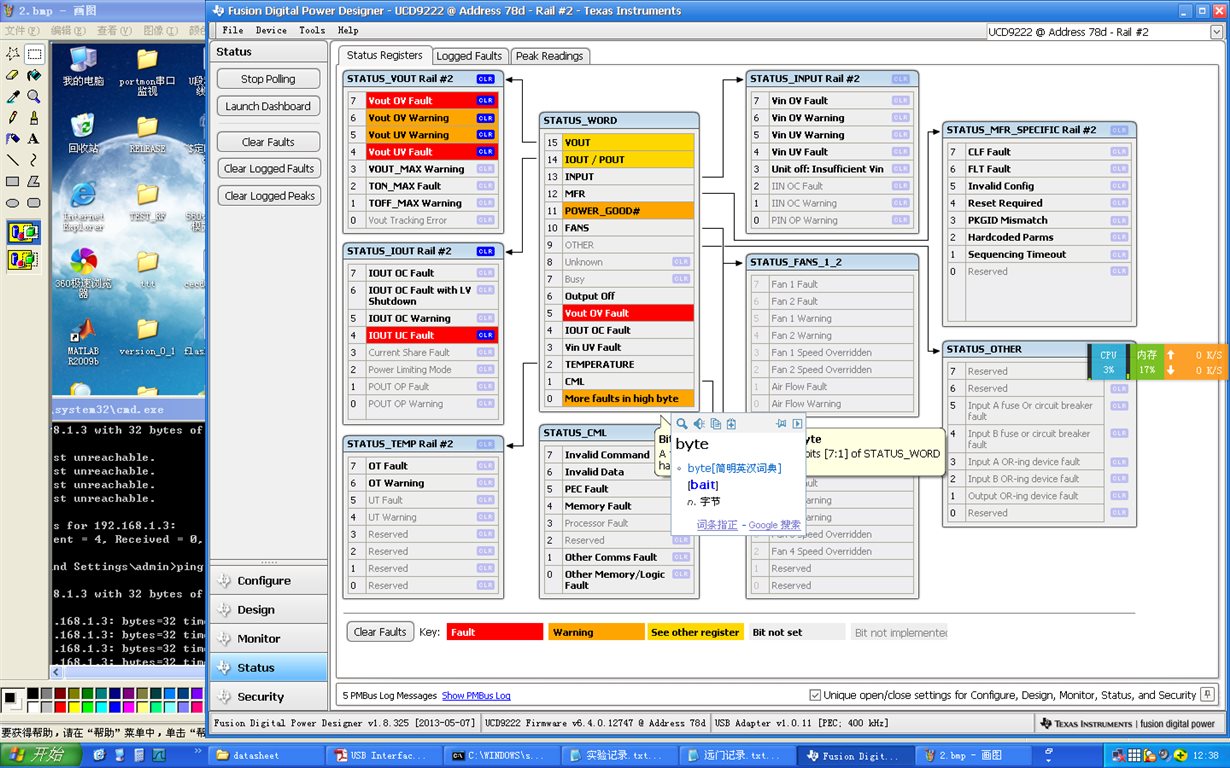This screenshot has width=1230, height=768.
Task: Toggle Unique open/close settings checkbox
Action: tap(815, 695)
